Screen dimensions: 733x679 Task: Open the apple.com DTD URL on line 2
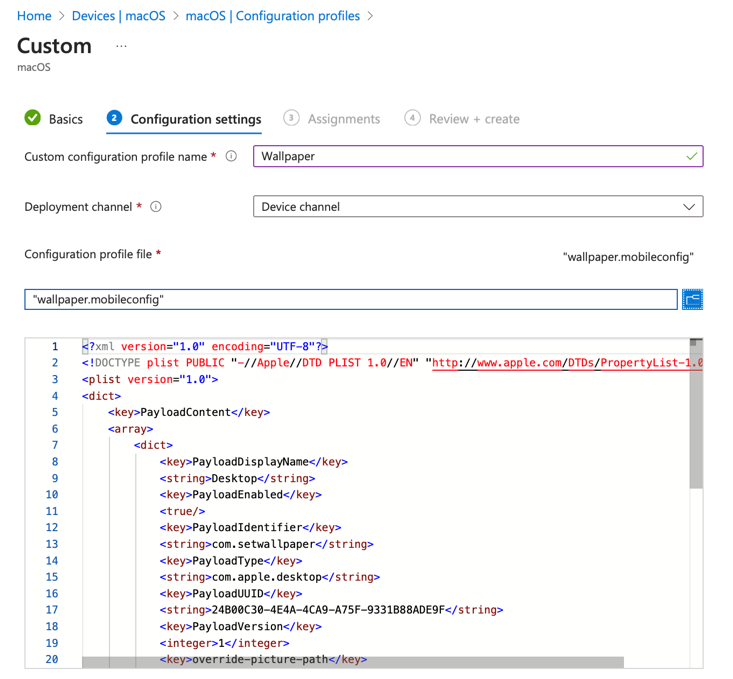tap(567, 363)
